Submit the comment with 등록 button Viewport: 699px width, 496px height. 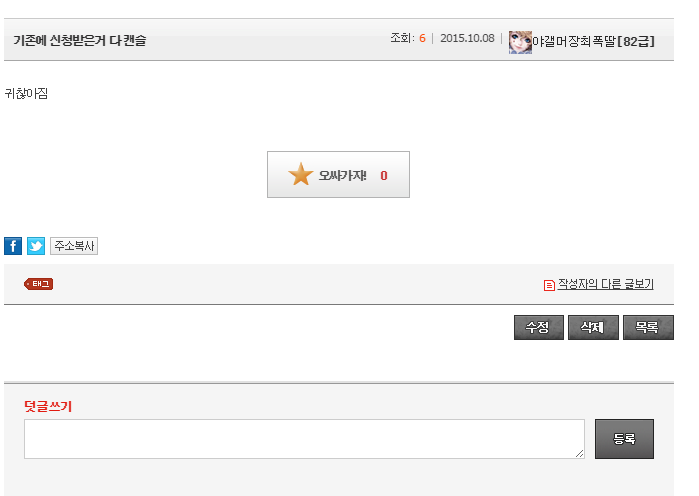(x=624, y=439)
